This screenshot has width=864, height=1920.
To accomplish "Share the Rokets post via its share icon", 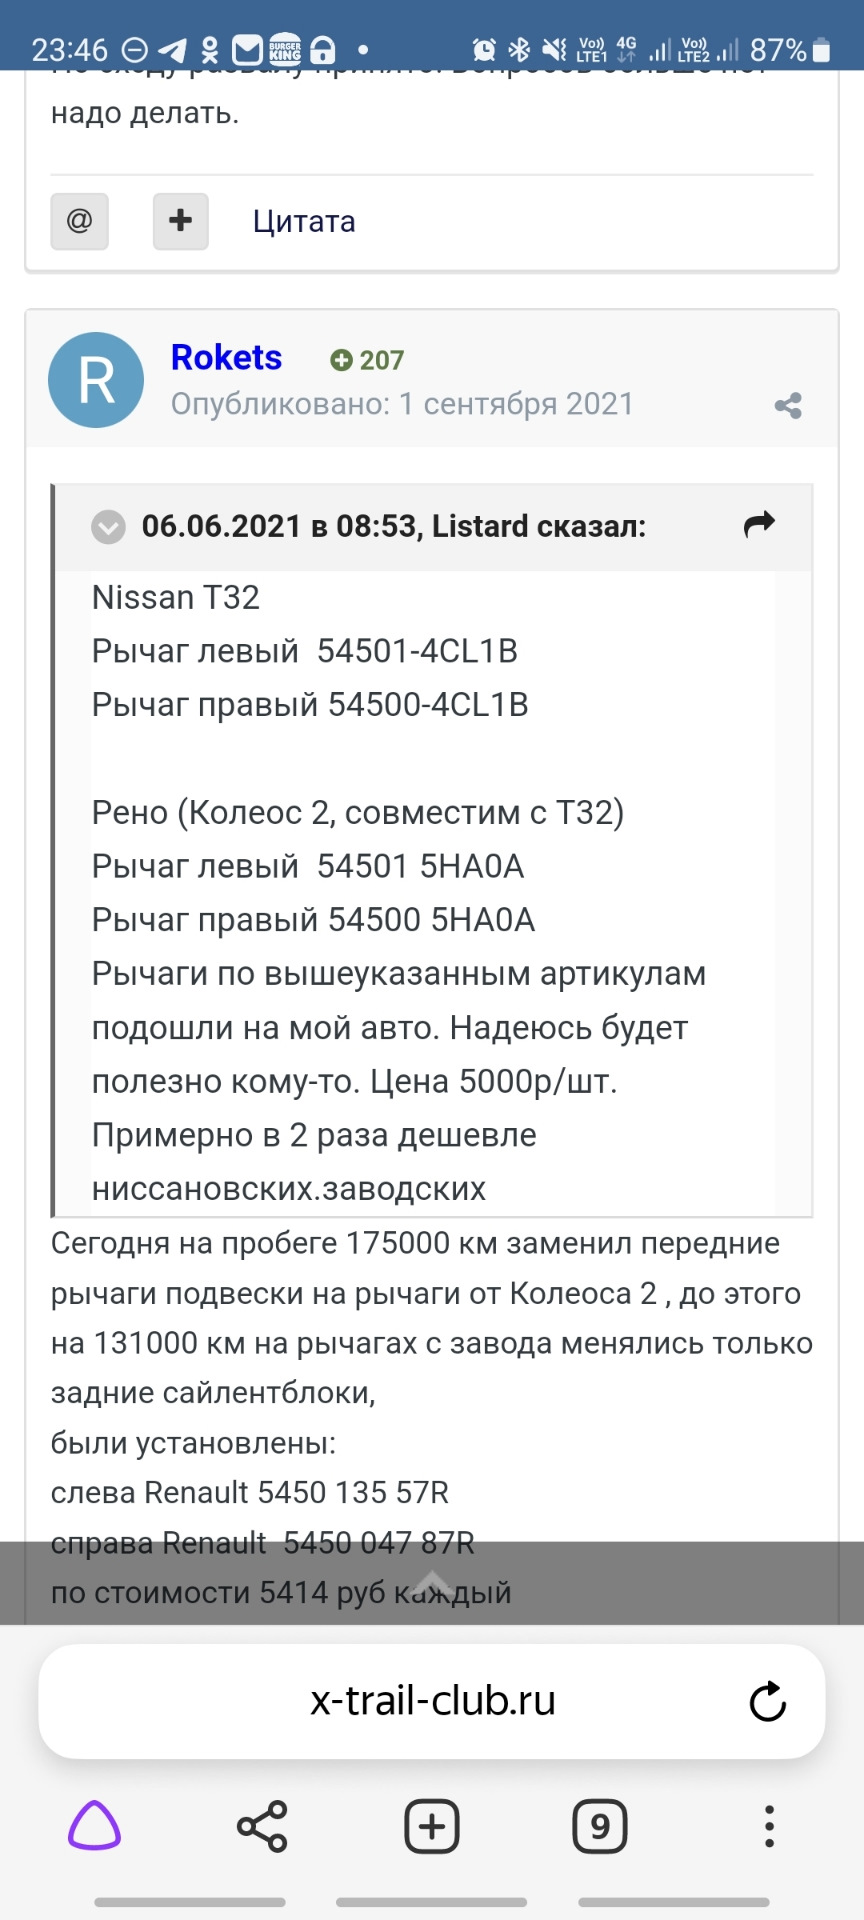I will (x=788, y=404).
